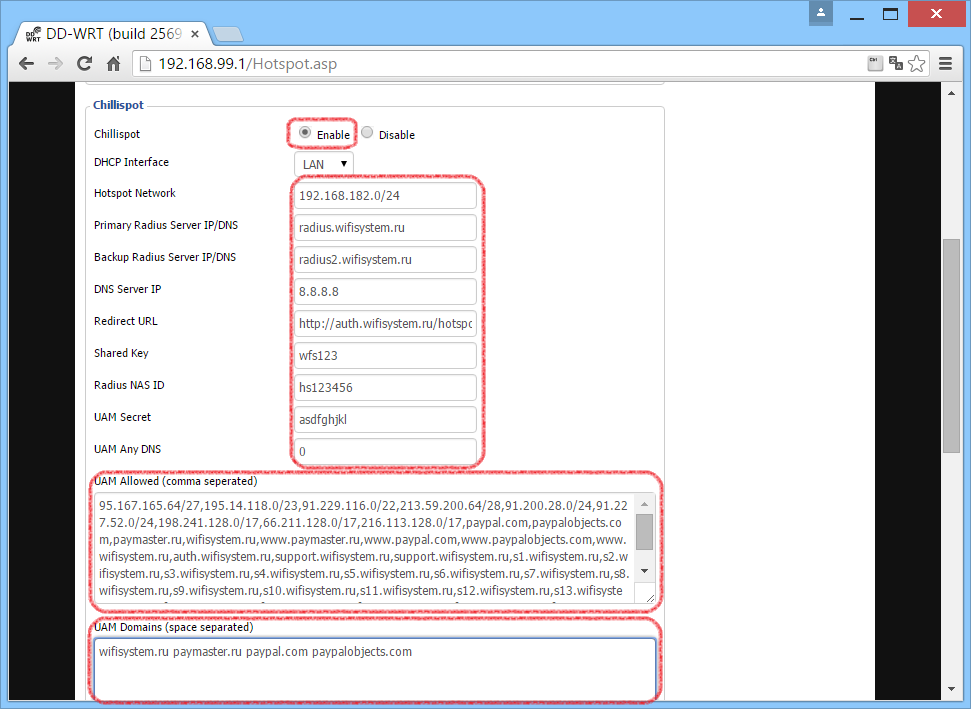
Task: Click the Chillispot section heading
Action: (118, 105)
